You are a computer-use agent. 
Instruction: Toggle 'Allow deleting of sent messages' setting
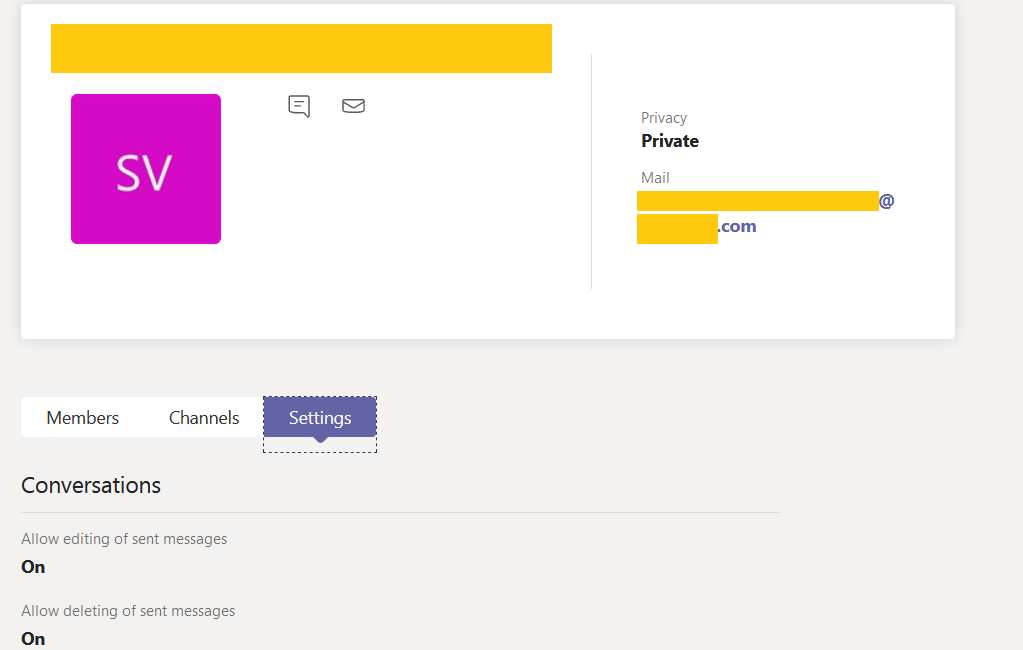[x=33, y=638]
